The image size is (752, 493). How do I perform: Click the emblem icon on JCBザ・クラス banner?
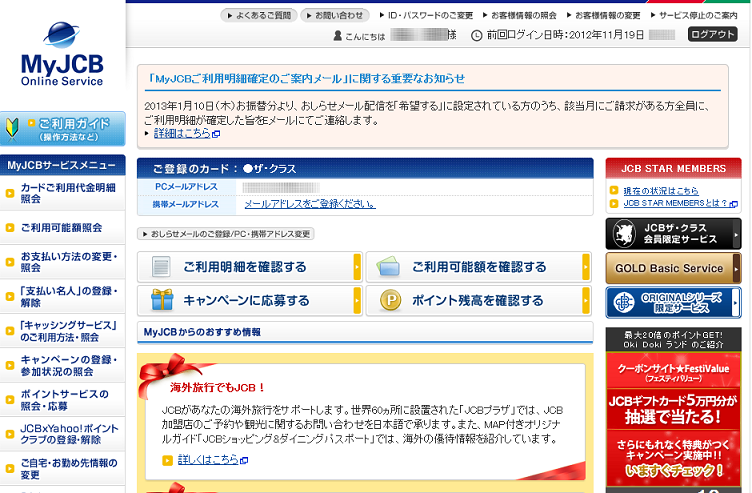pos(624,234)
